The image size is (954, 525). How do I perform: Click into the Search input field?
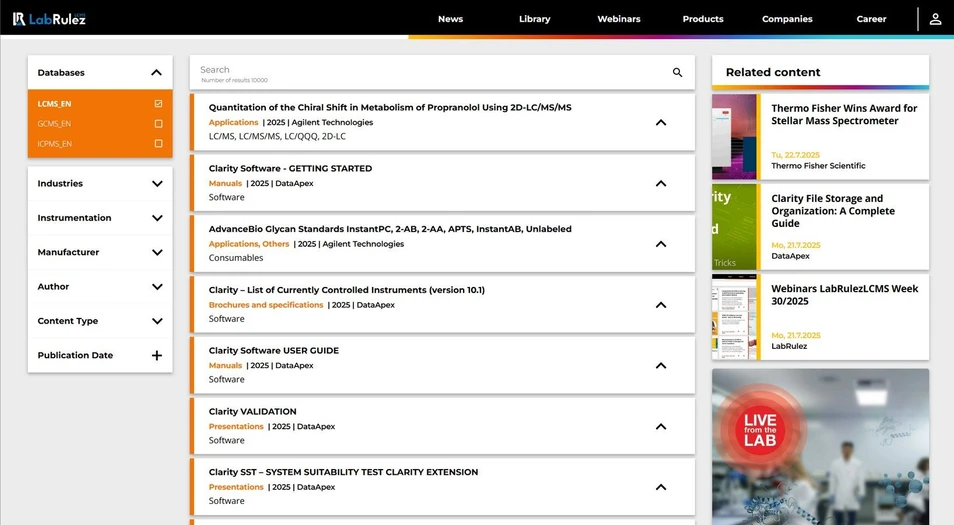(430, 70)
